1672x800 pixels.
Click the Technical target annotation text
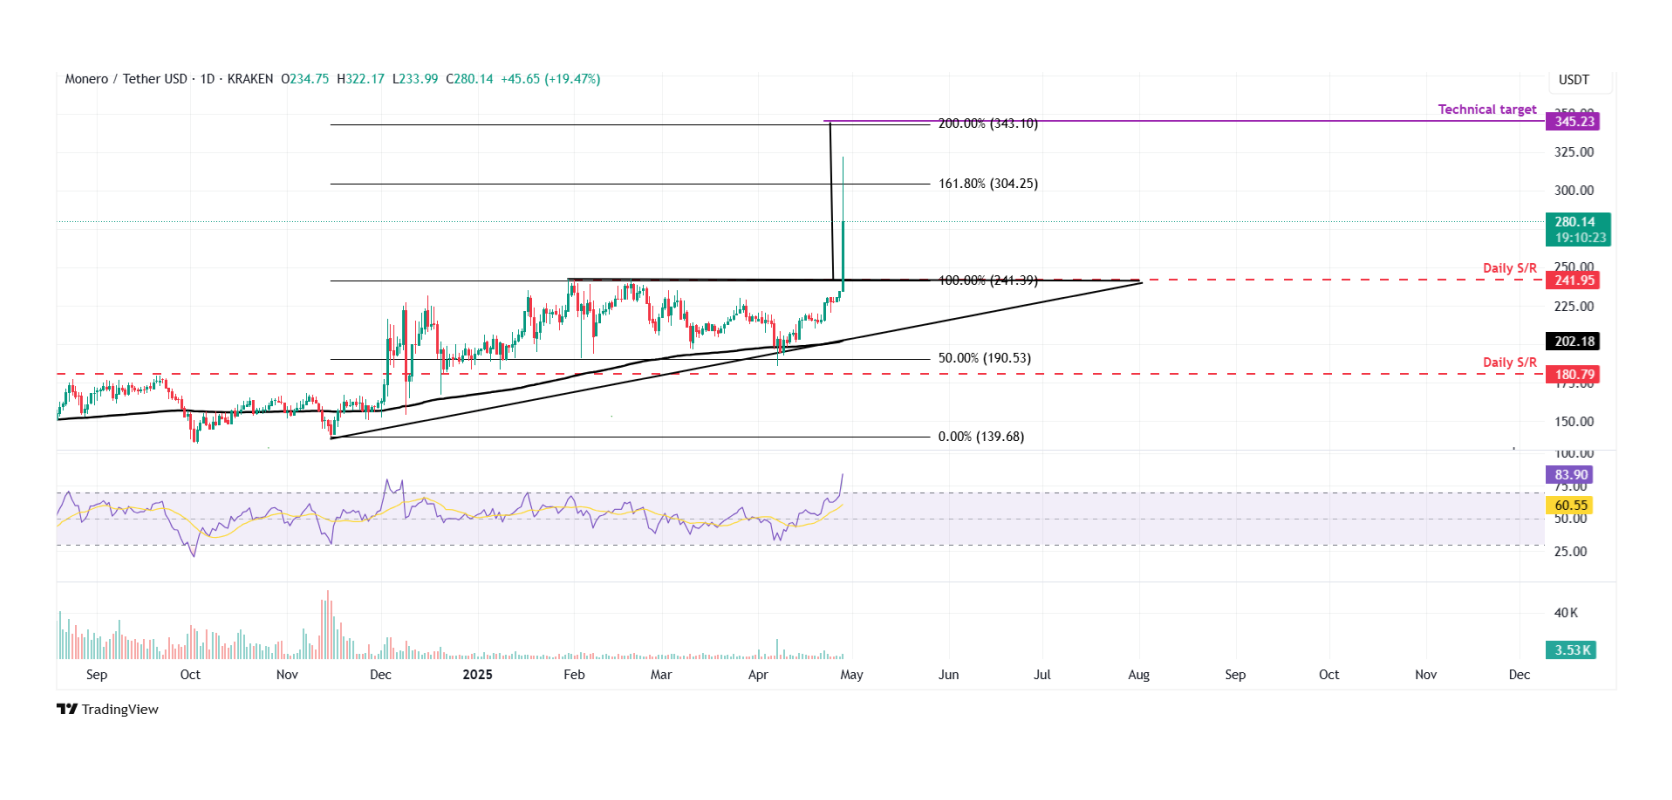[1487, 109]
